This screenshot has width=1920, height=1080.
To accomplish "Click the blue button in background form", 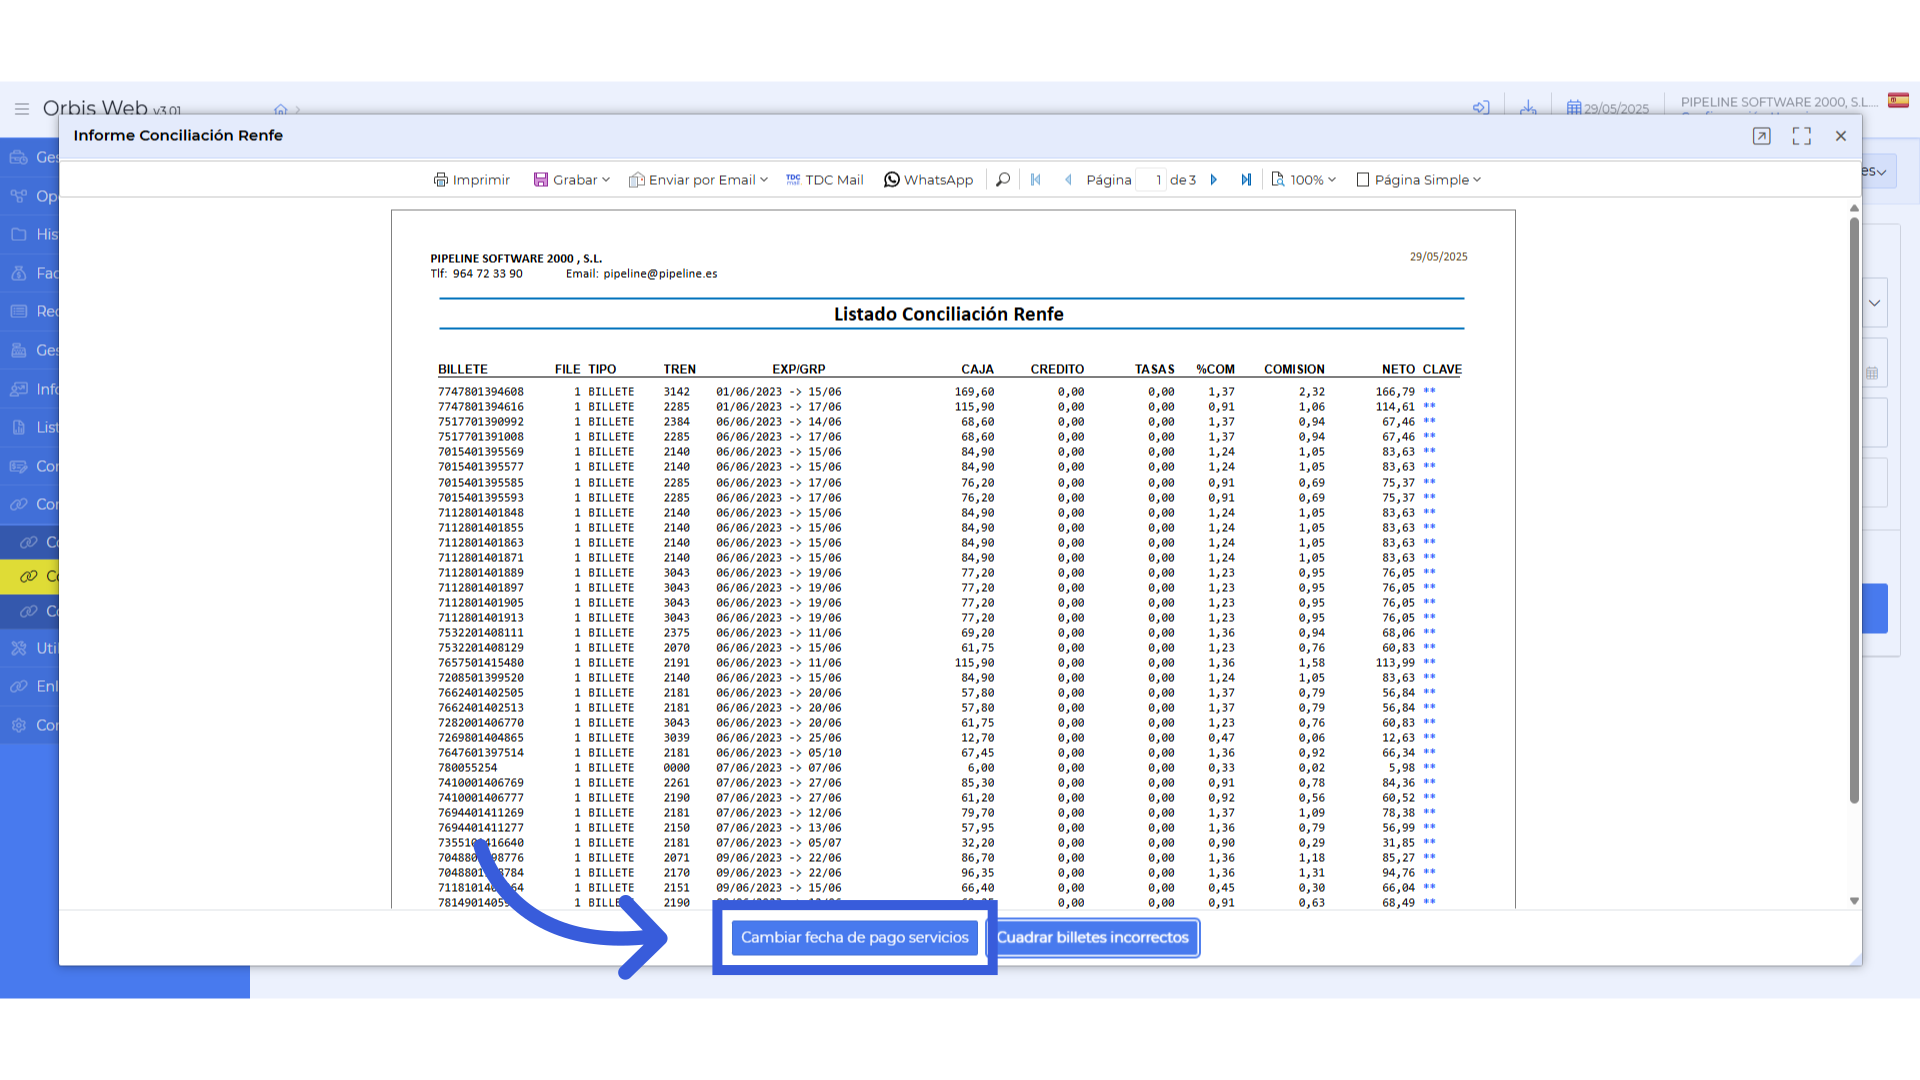I will click(x=1875, y=608).
